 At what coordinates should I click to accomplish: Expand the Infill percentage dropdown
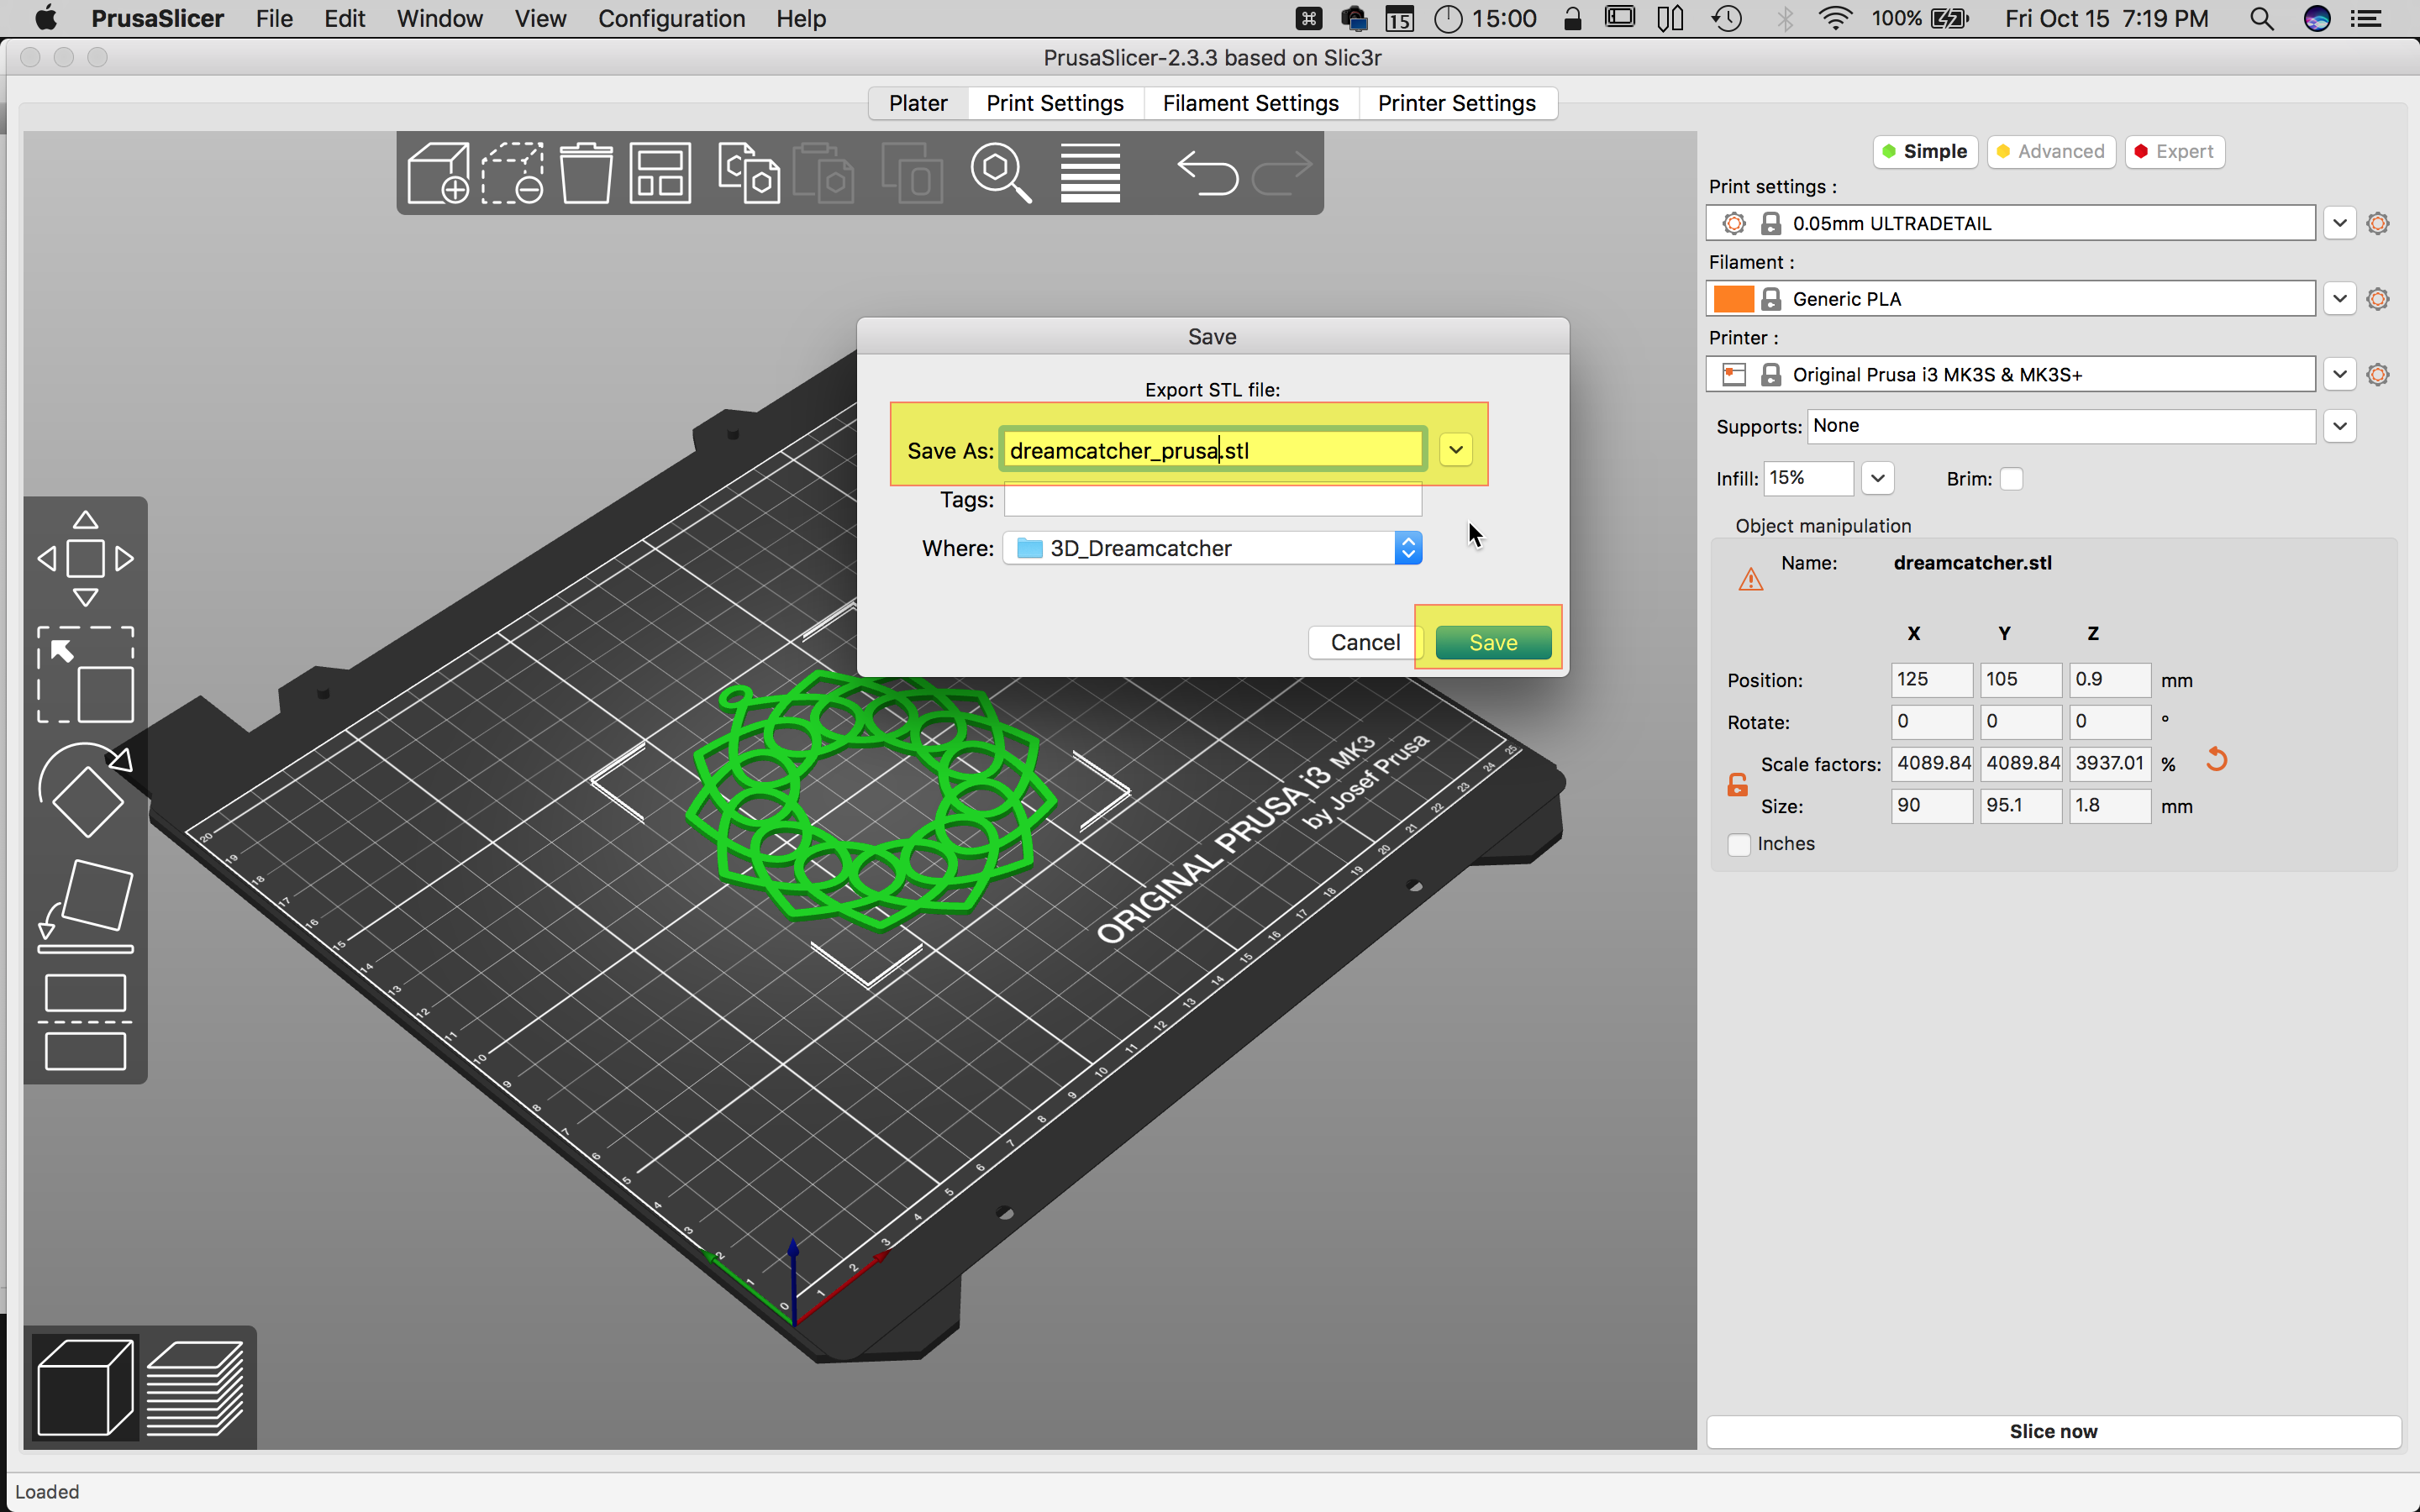point(1877,478)
